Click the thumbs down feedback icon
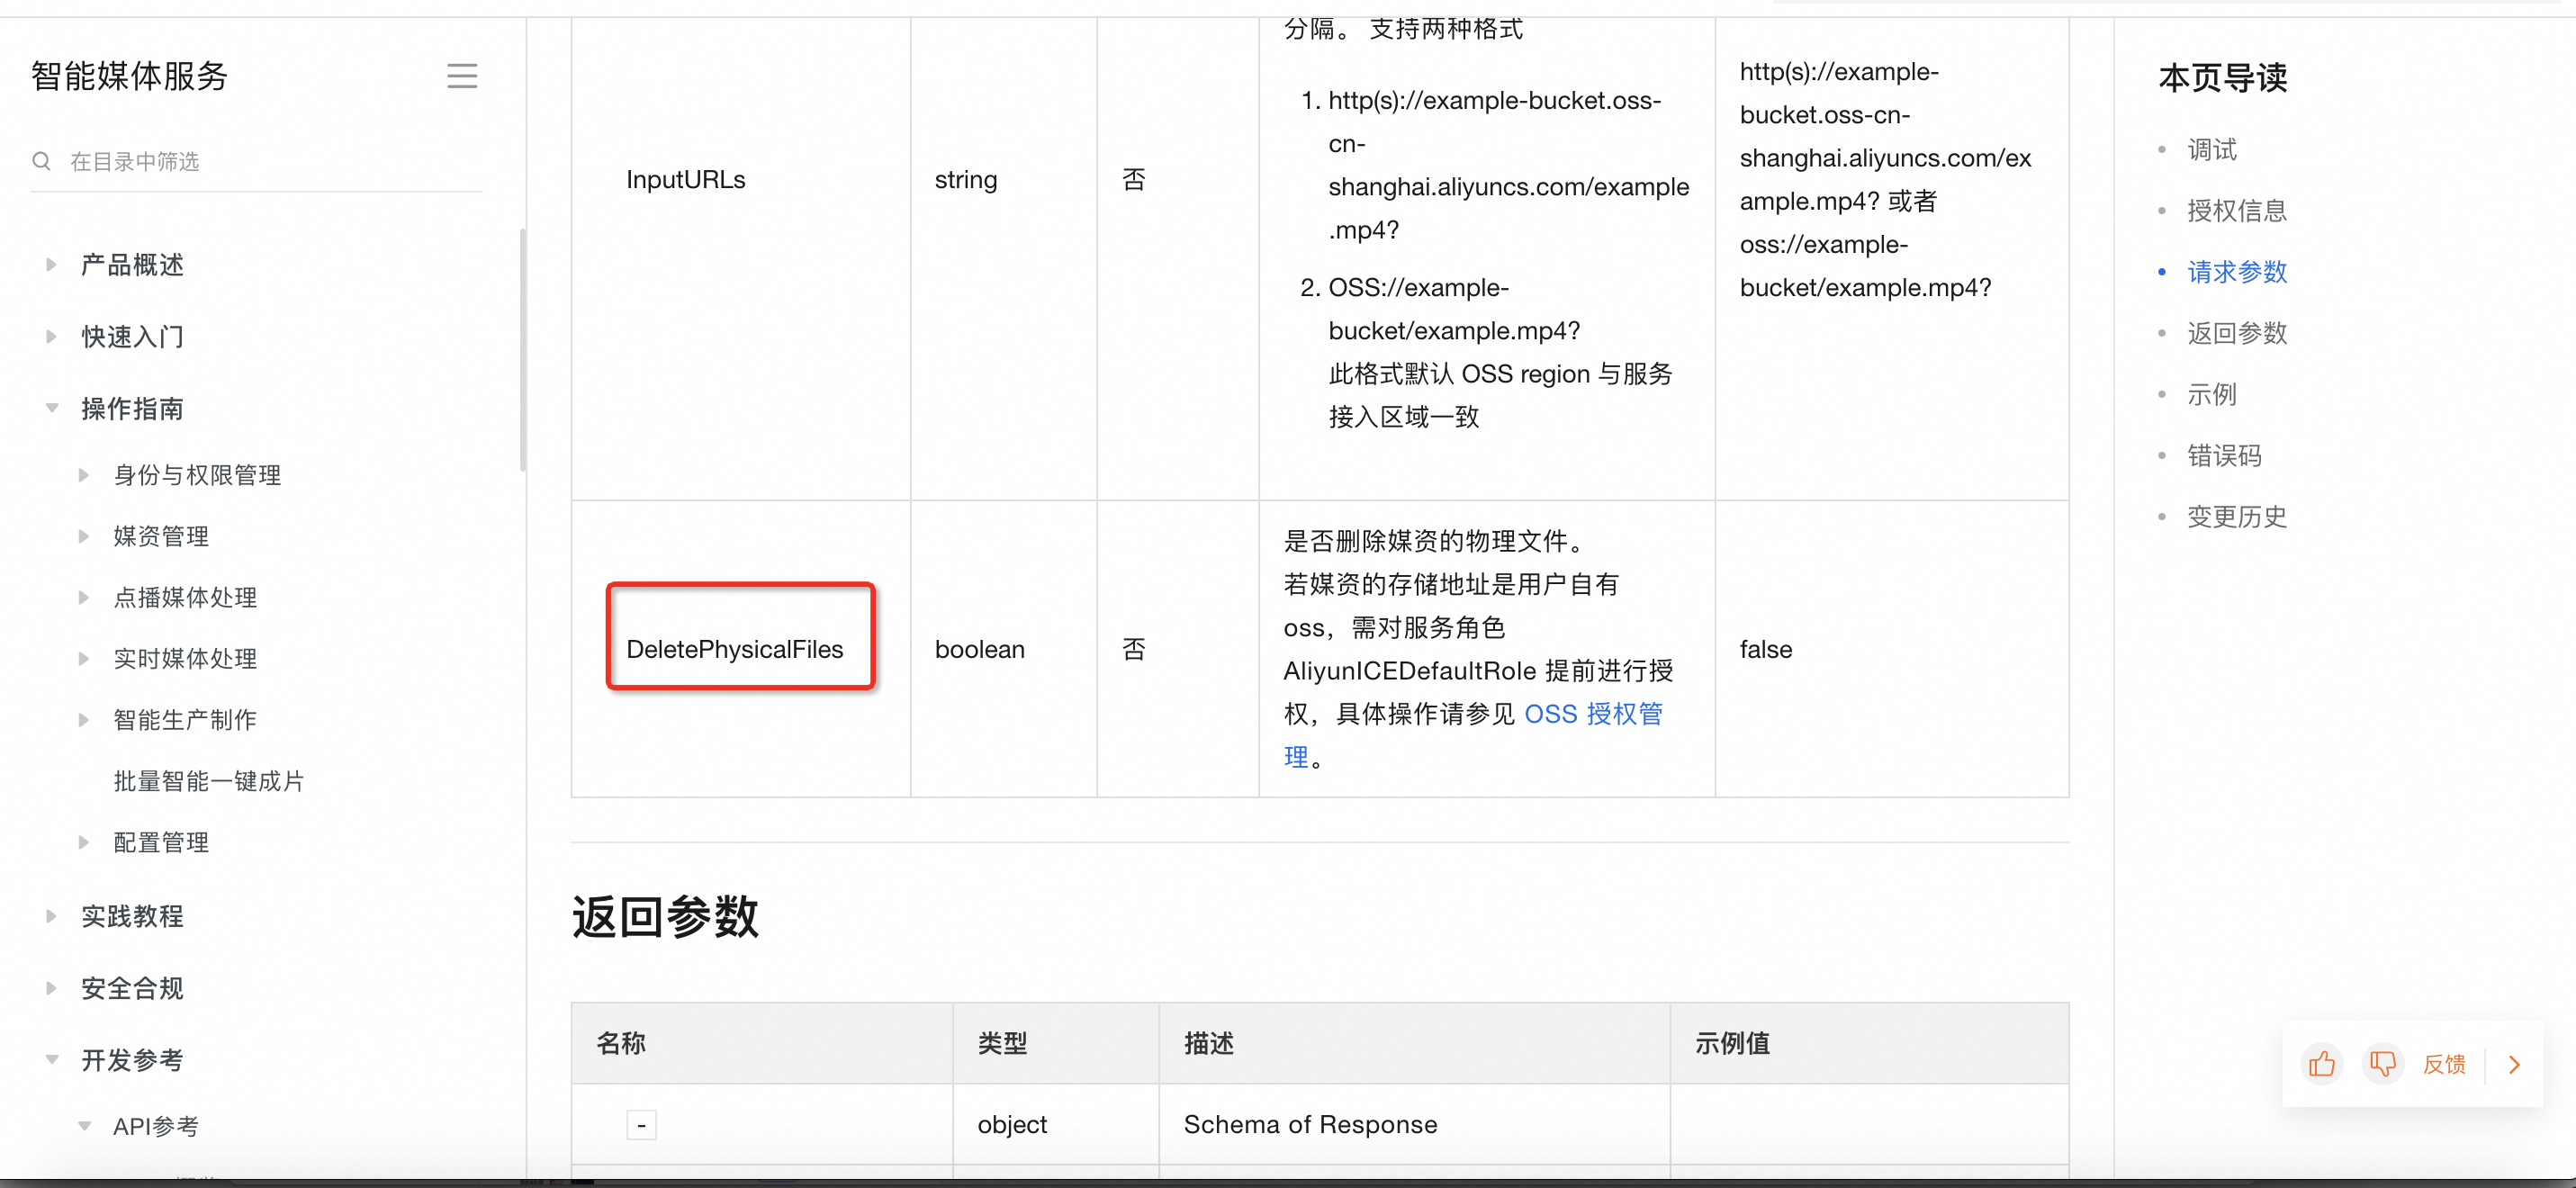2576x1188 pixels. pos(2382,1064)
